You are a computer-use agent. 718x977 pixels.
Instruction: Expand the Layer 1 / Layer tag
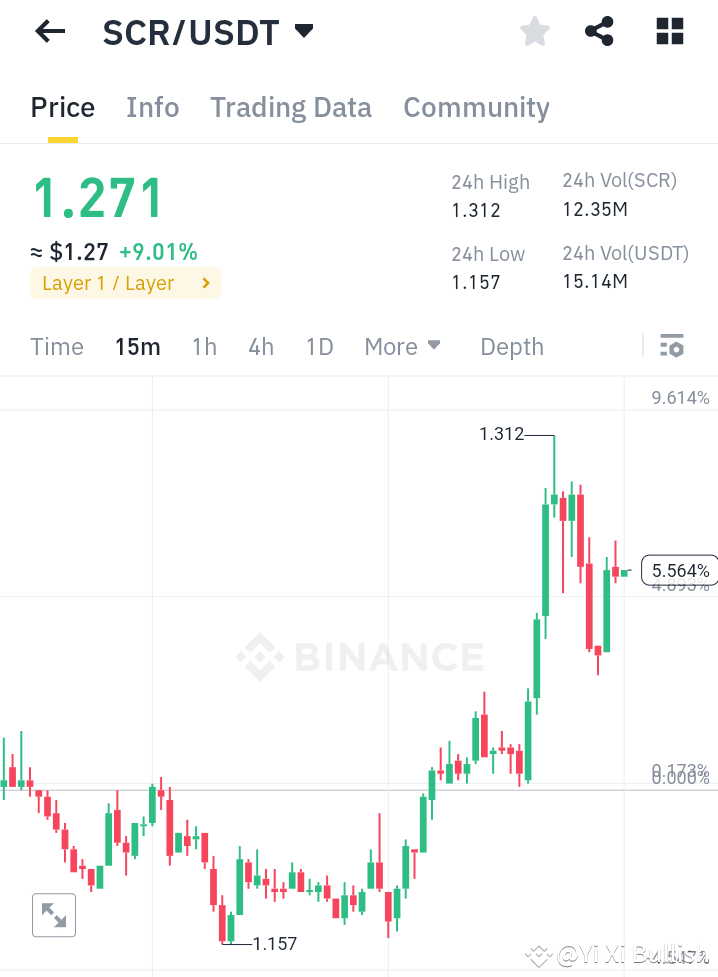coord(125,283)
